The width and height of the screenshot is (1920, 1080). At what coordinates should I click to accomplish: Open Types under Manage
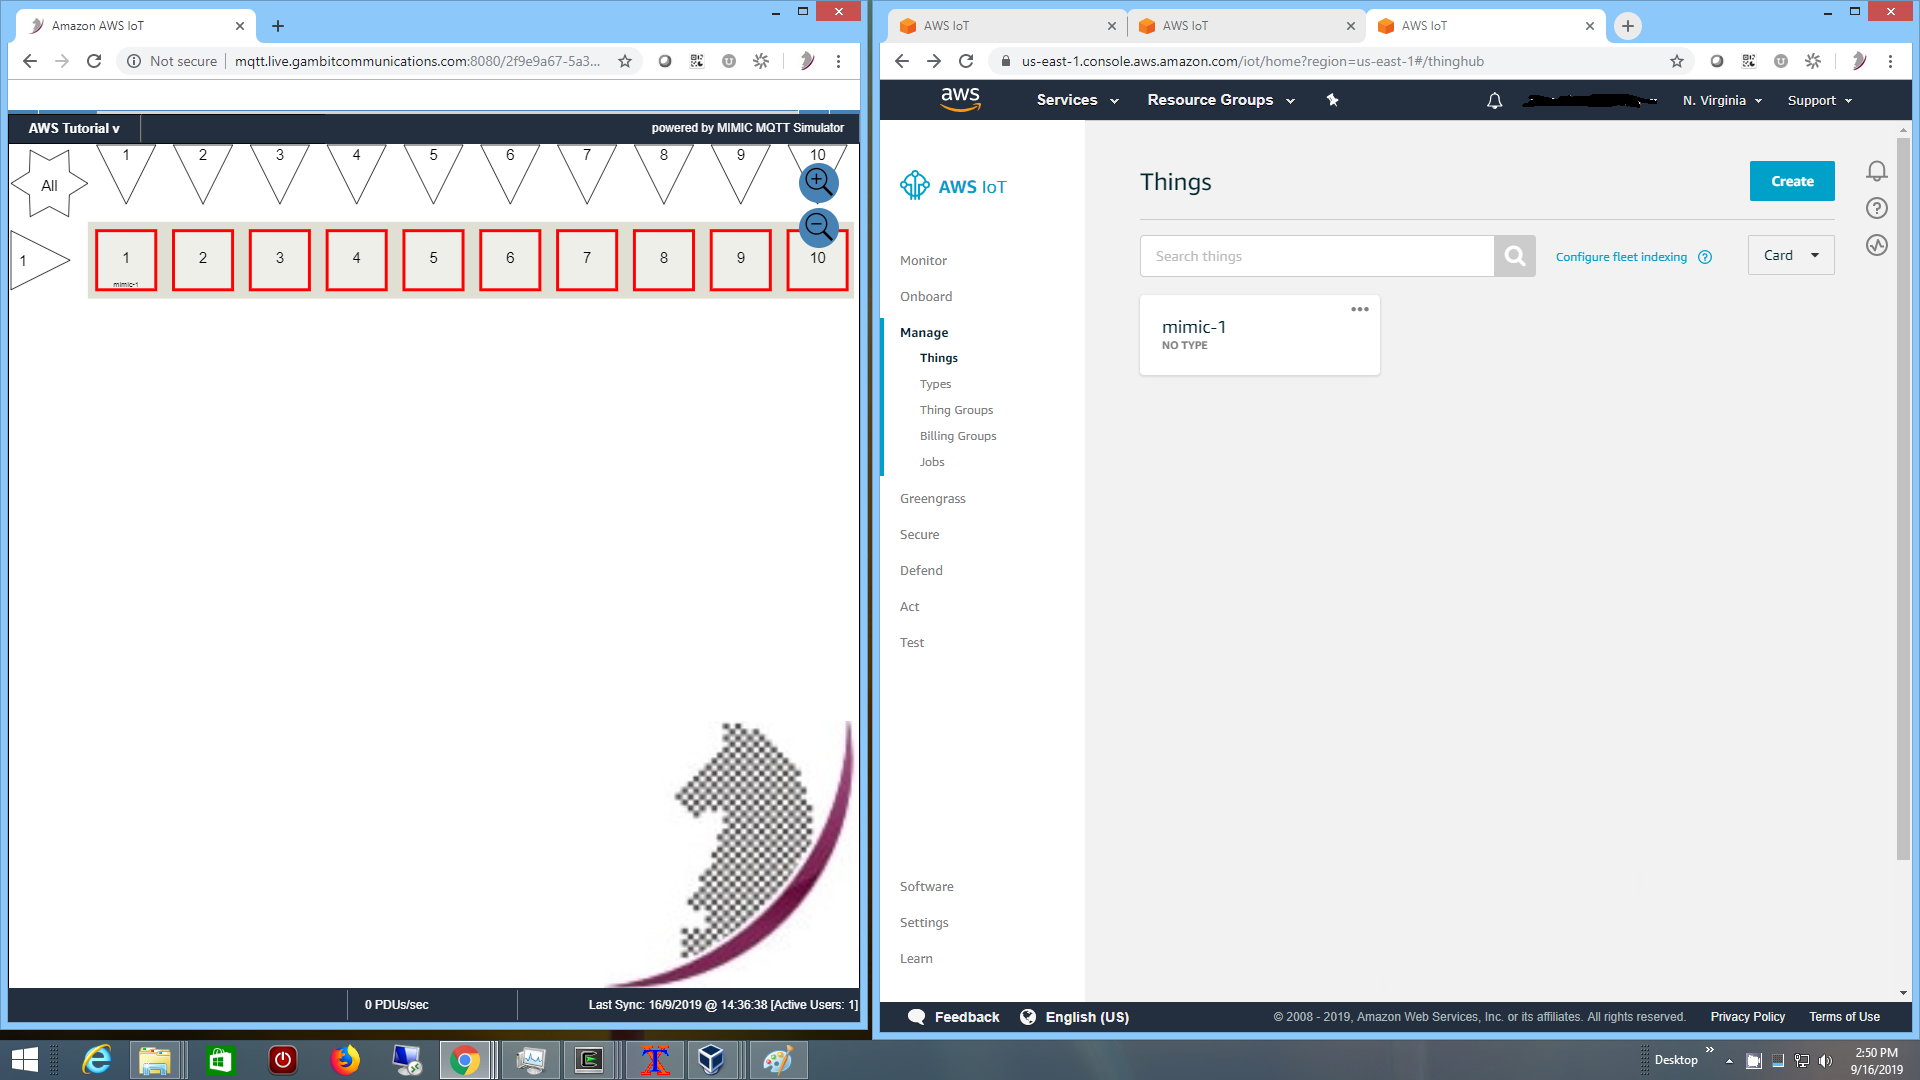pos(935,384)
